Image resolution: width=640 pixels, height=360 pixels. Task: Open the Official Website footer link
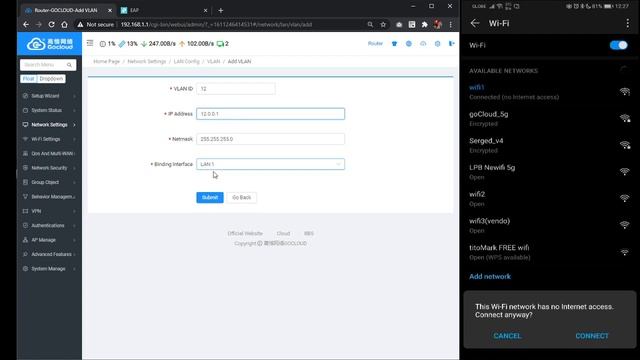(x=245, y=233)
